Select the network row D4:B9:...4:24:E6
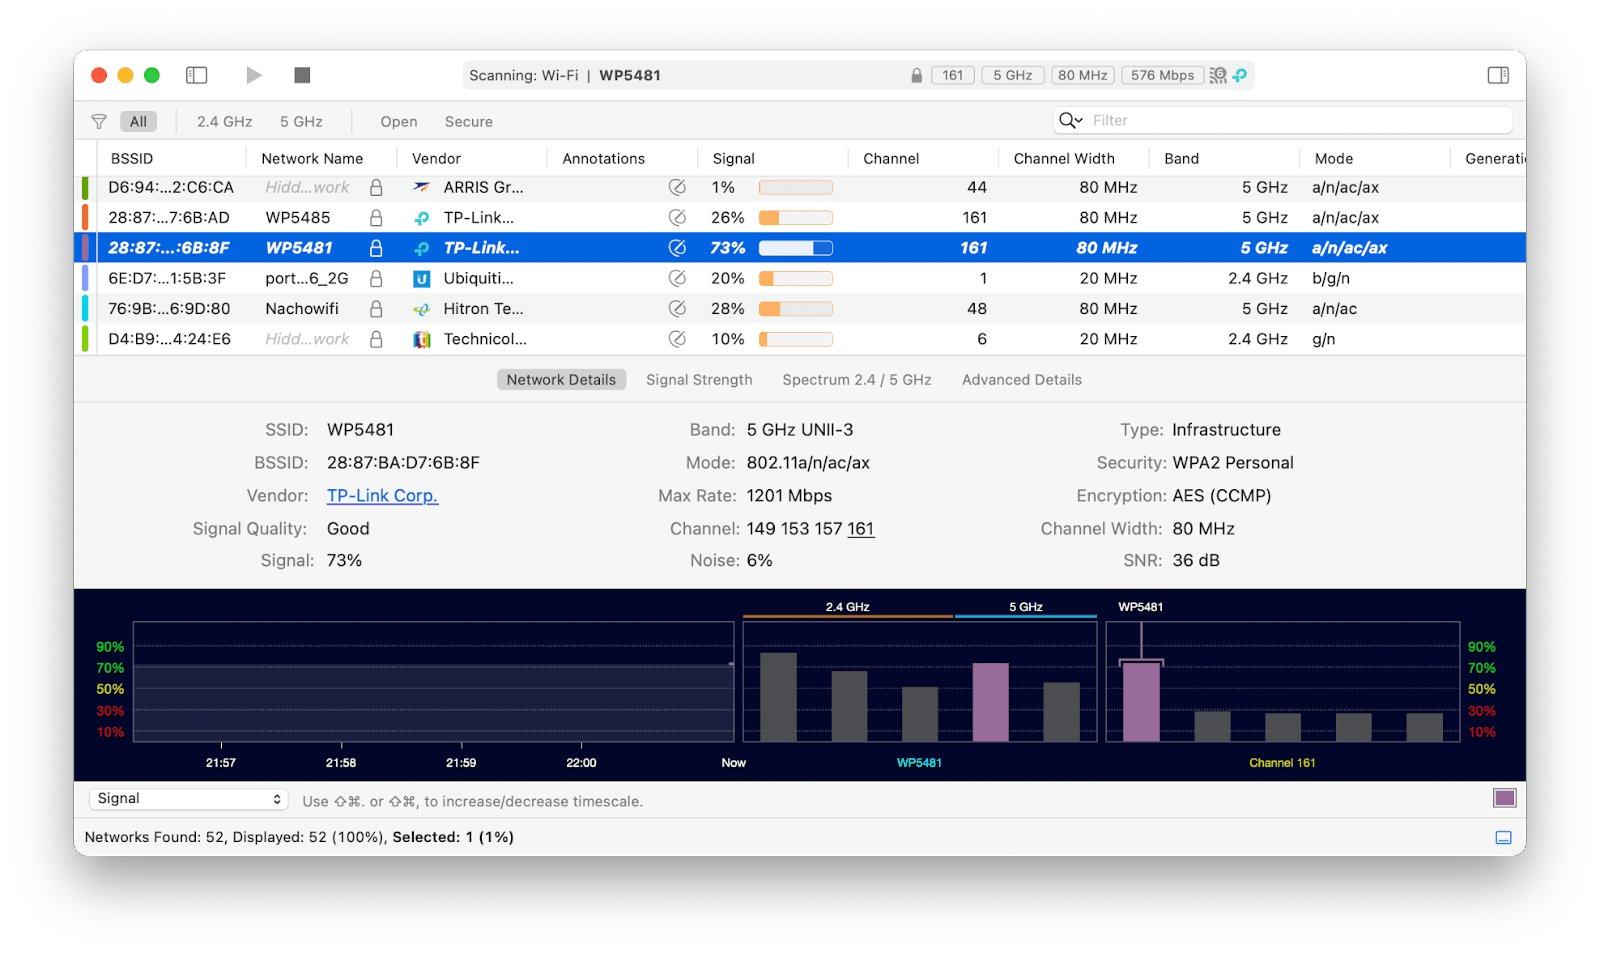Image resolution: width=1600 pixels, height=953 pixels. 800,339
